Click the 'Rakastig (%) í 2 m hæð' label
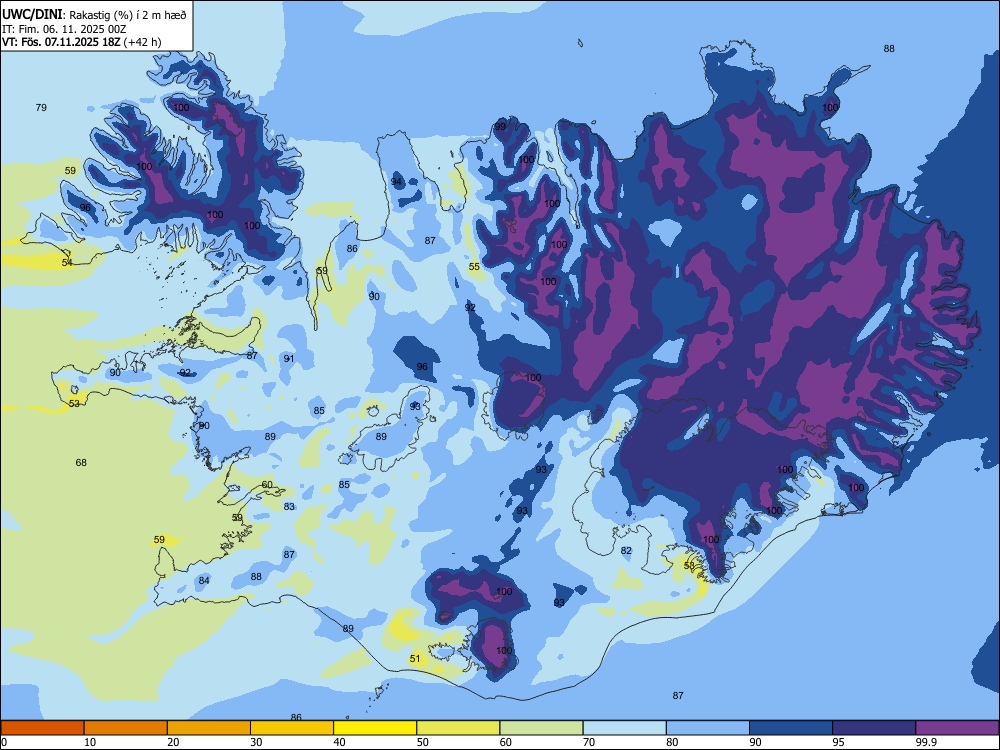Screen dimensions: 1000x750 click(x=128, y=15)
